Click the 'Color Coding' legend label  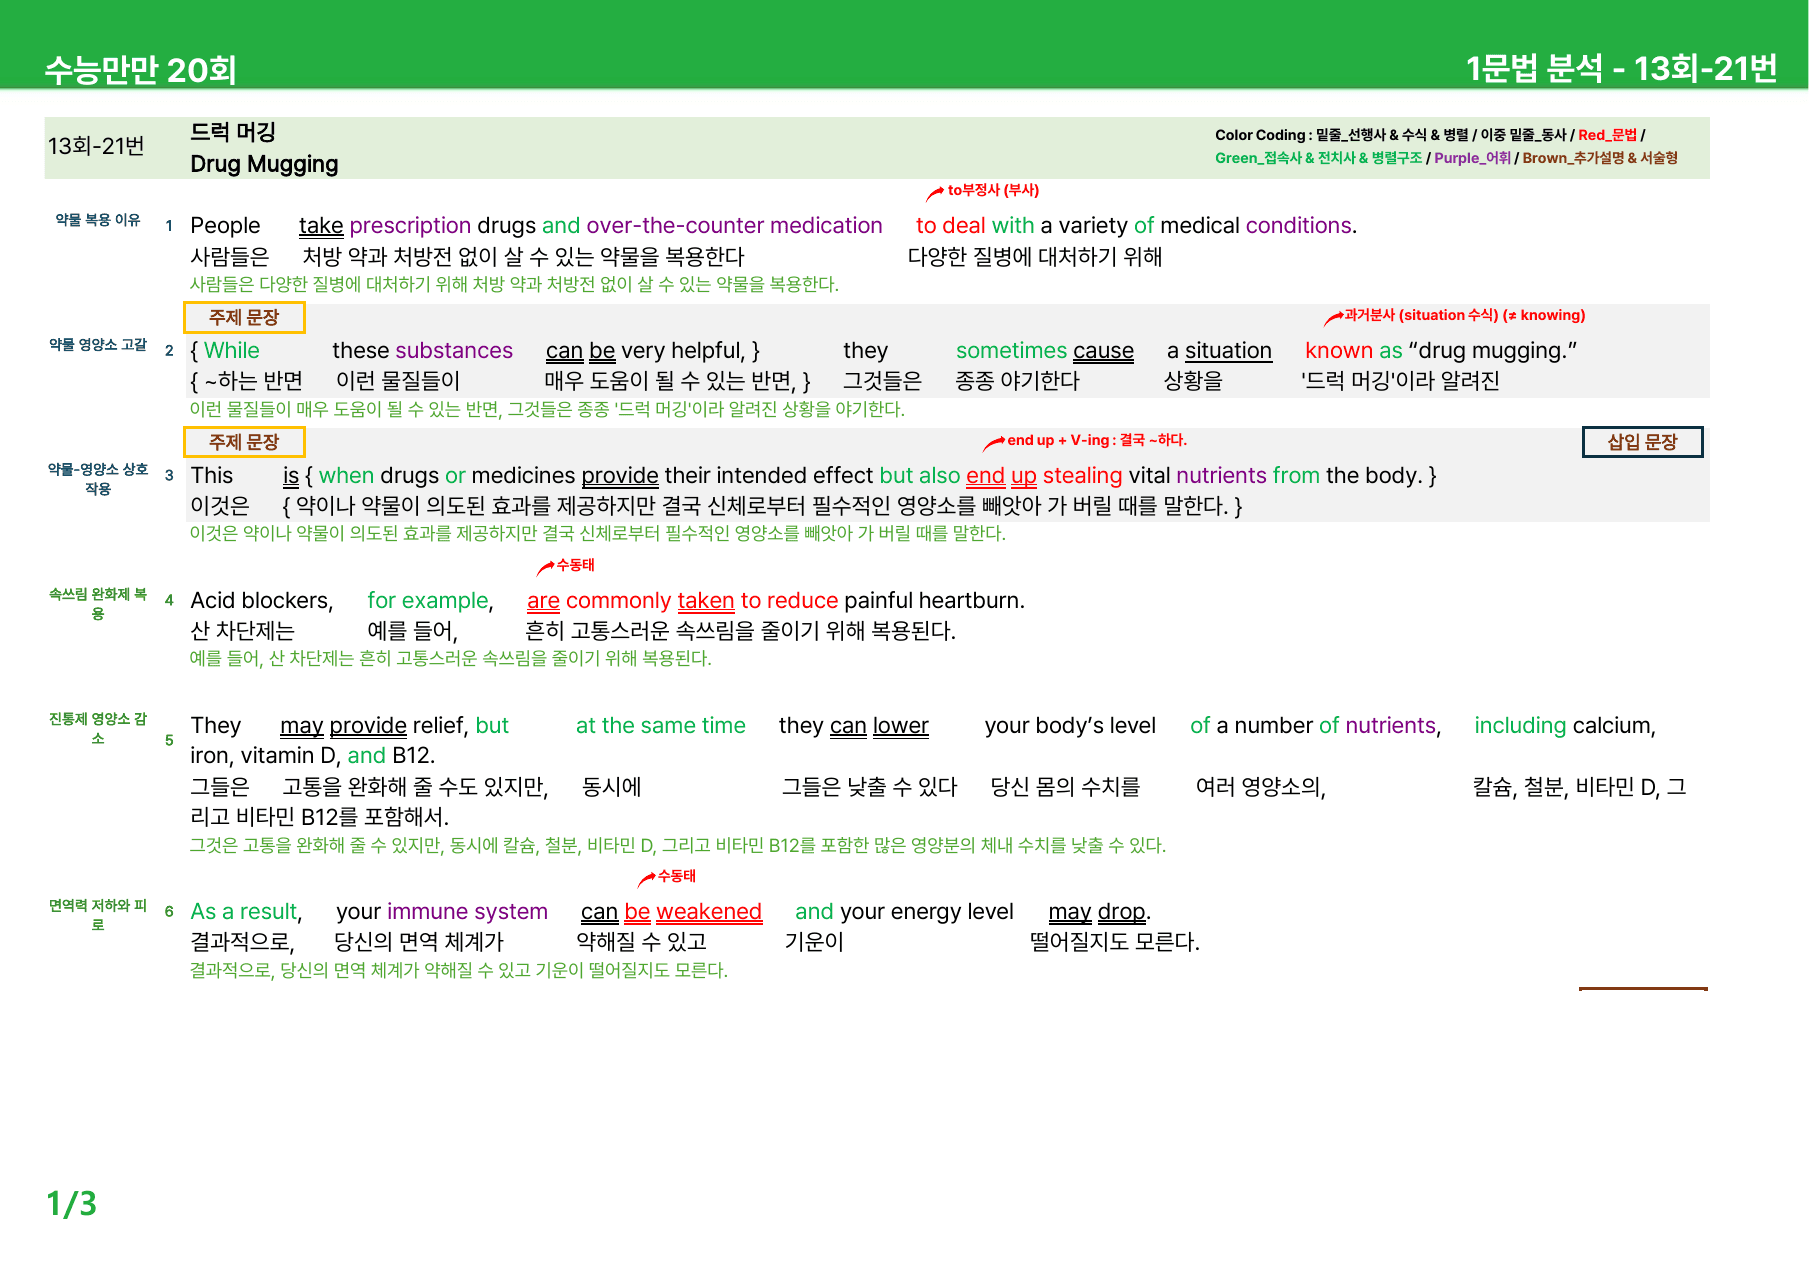coord(1260,135)
